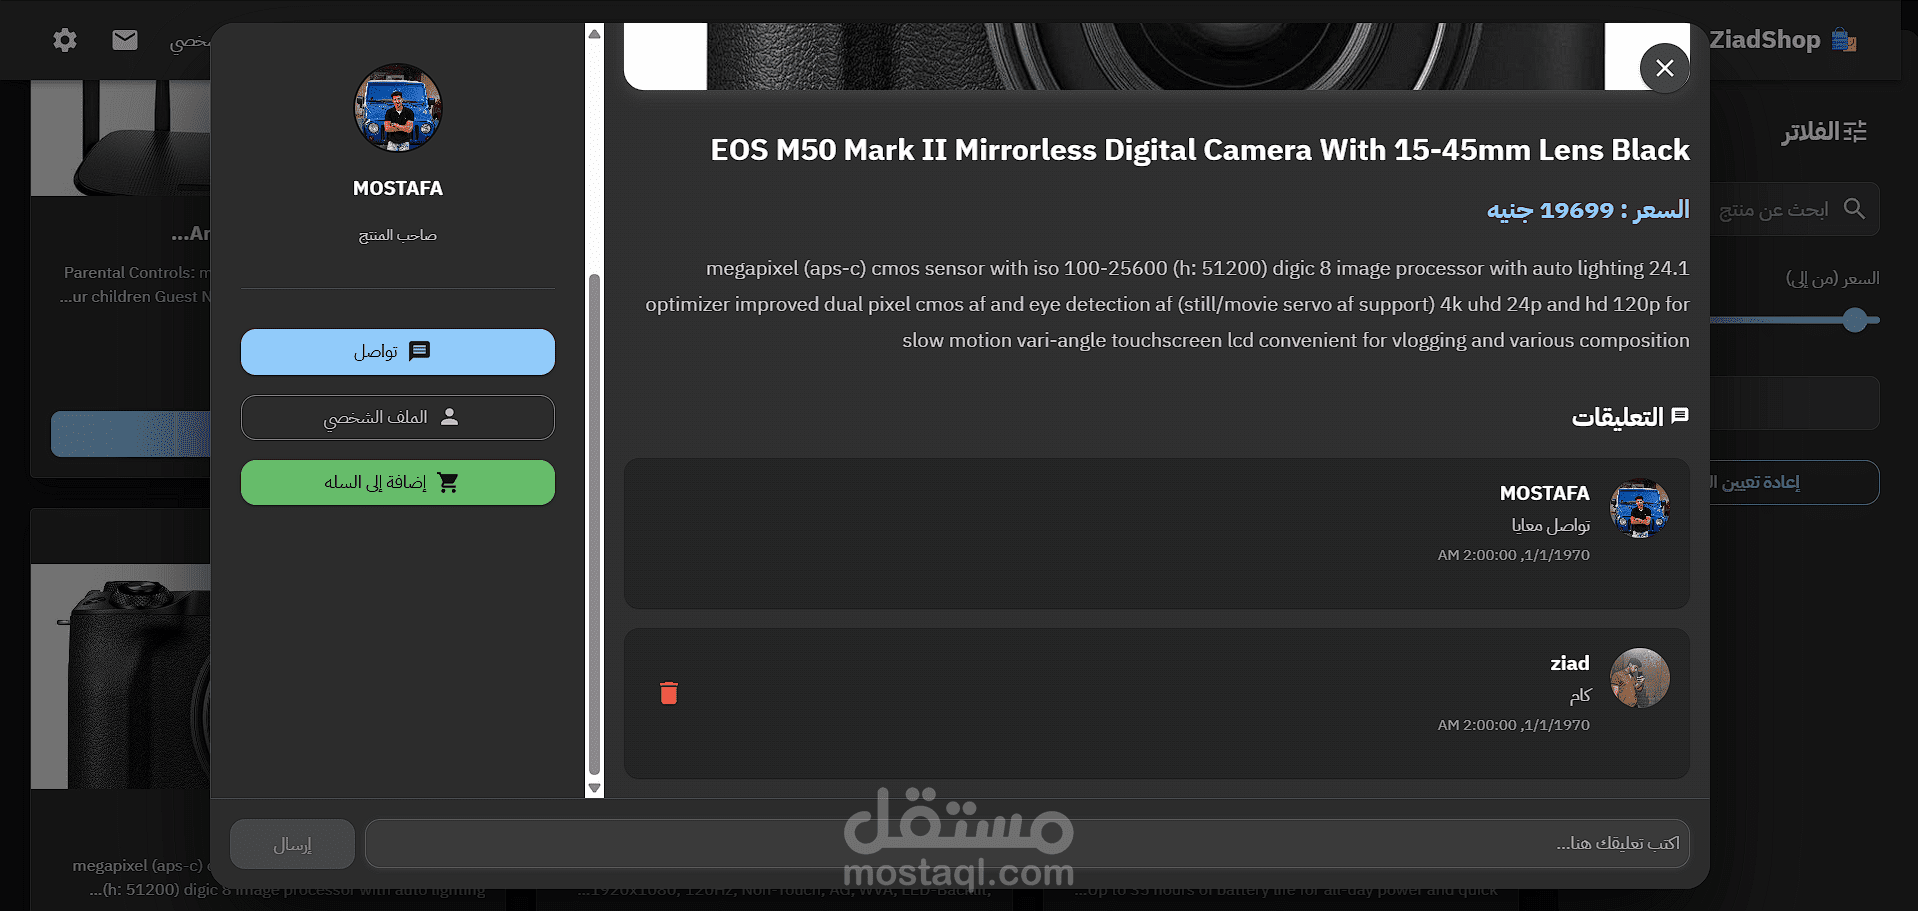Delete ziad's comment with trash icon
1918x911 pixels.
click(x=669, y=693)
